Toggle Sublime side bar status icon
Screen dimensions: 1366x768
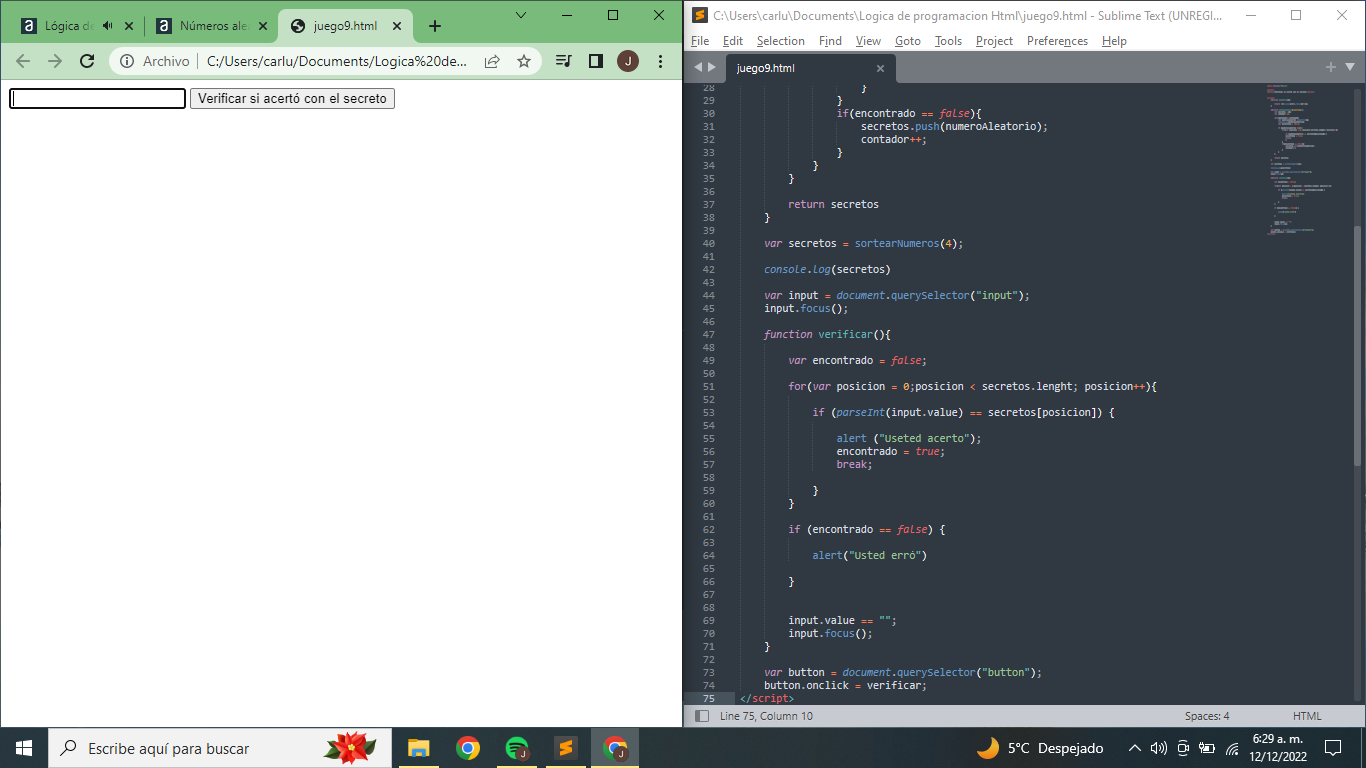click(702, 716)
